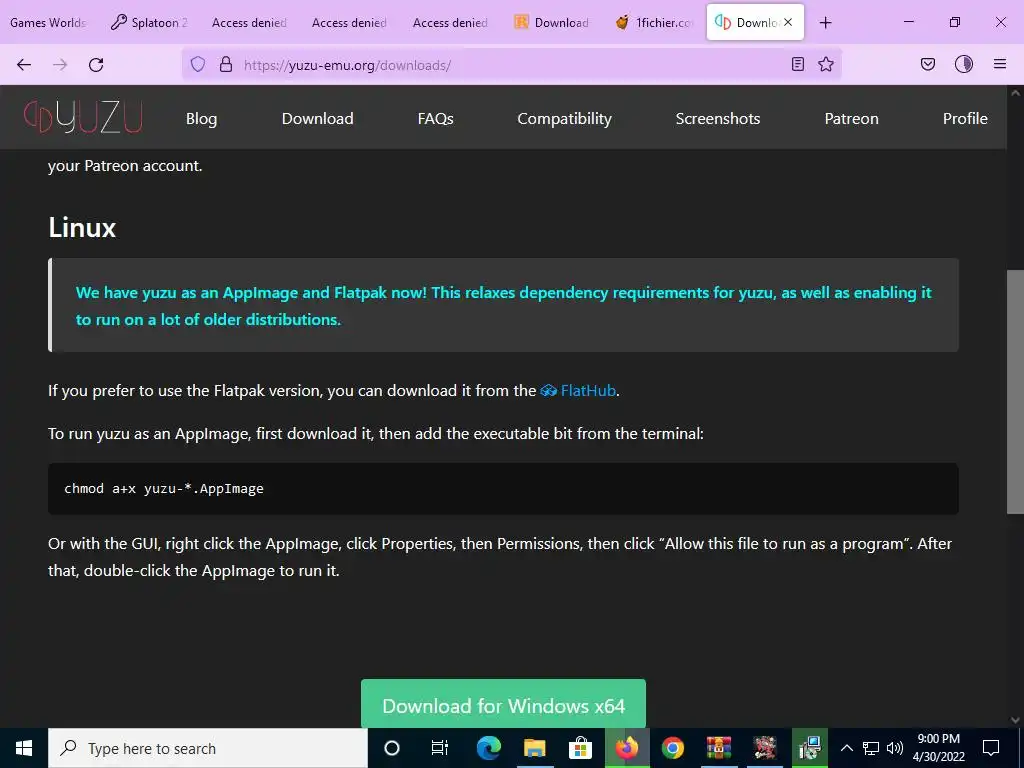Click the chmod a+x yuzu-*.AppImage code text

[x=164, y=488]
